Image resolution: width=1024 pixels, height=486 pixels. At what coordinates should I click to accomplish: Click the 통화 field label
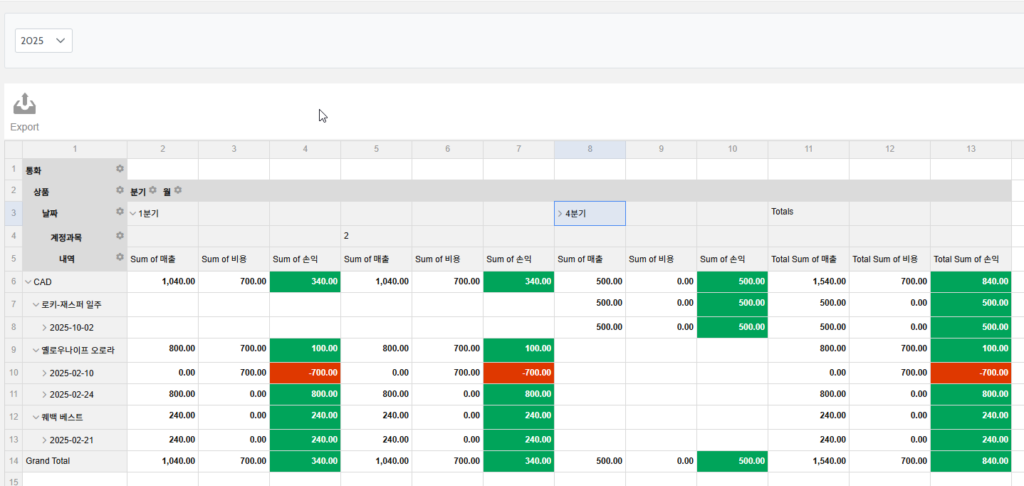coord(33,169)
